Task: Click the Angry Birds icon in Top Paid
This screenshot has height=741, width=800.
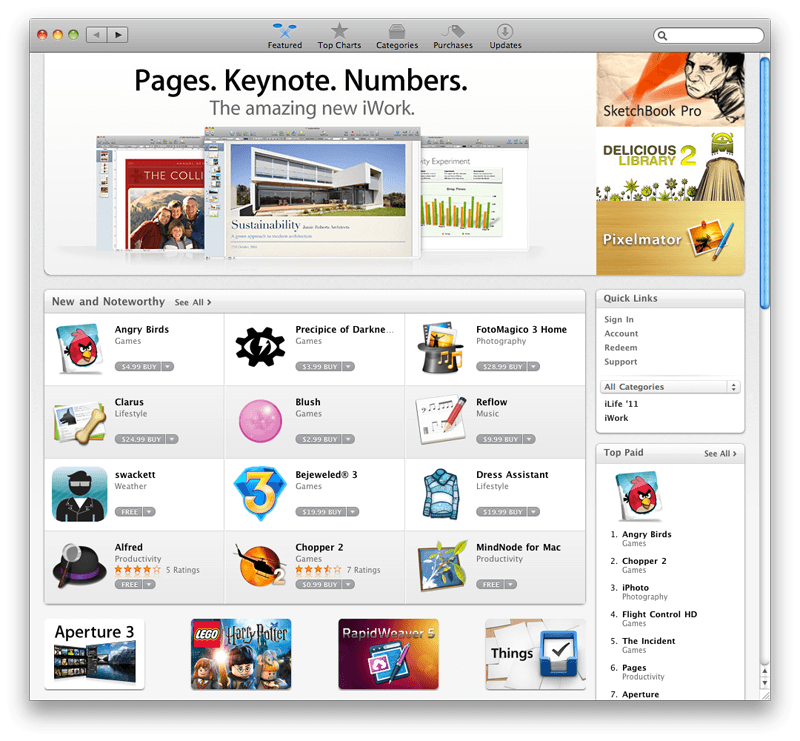Action: (639, 496)
